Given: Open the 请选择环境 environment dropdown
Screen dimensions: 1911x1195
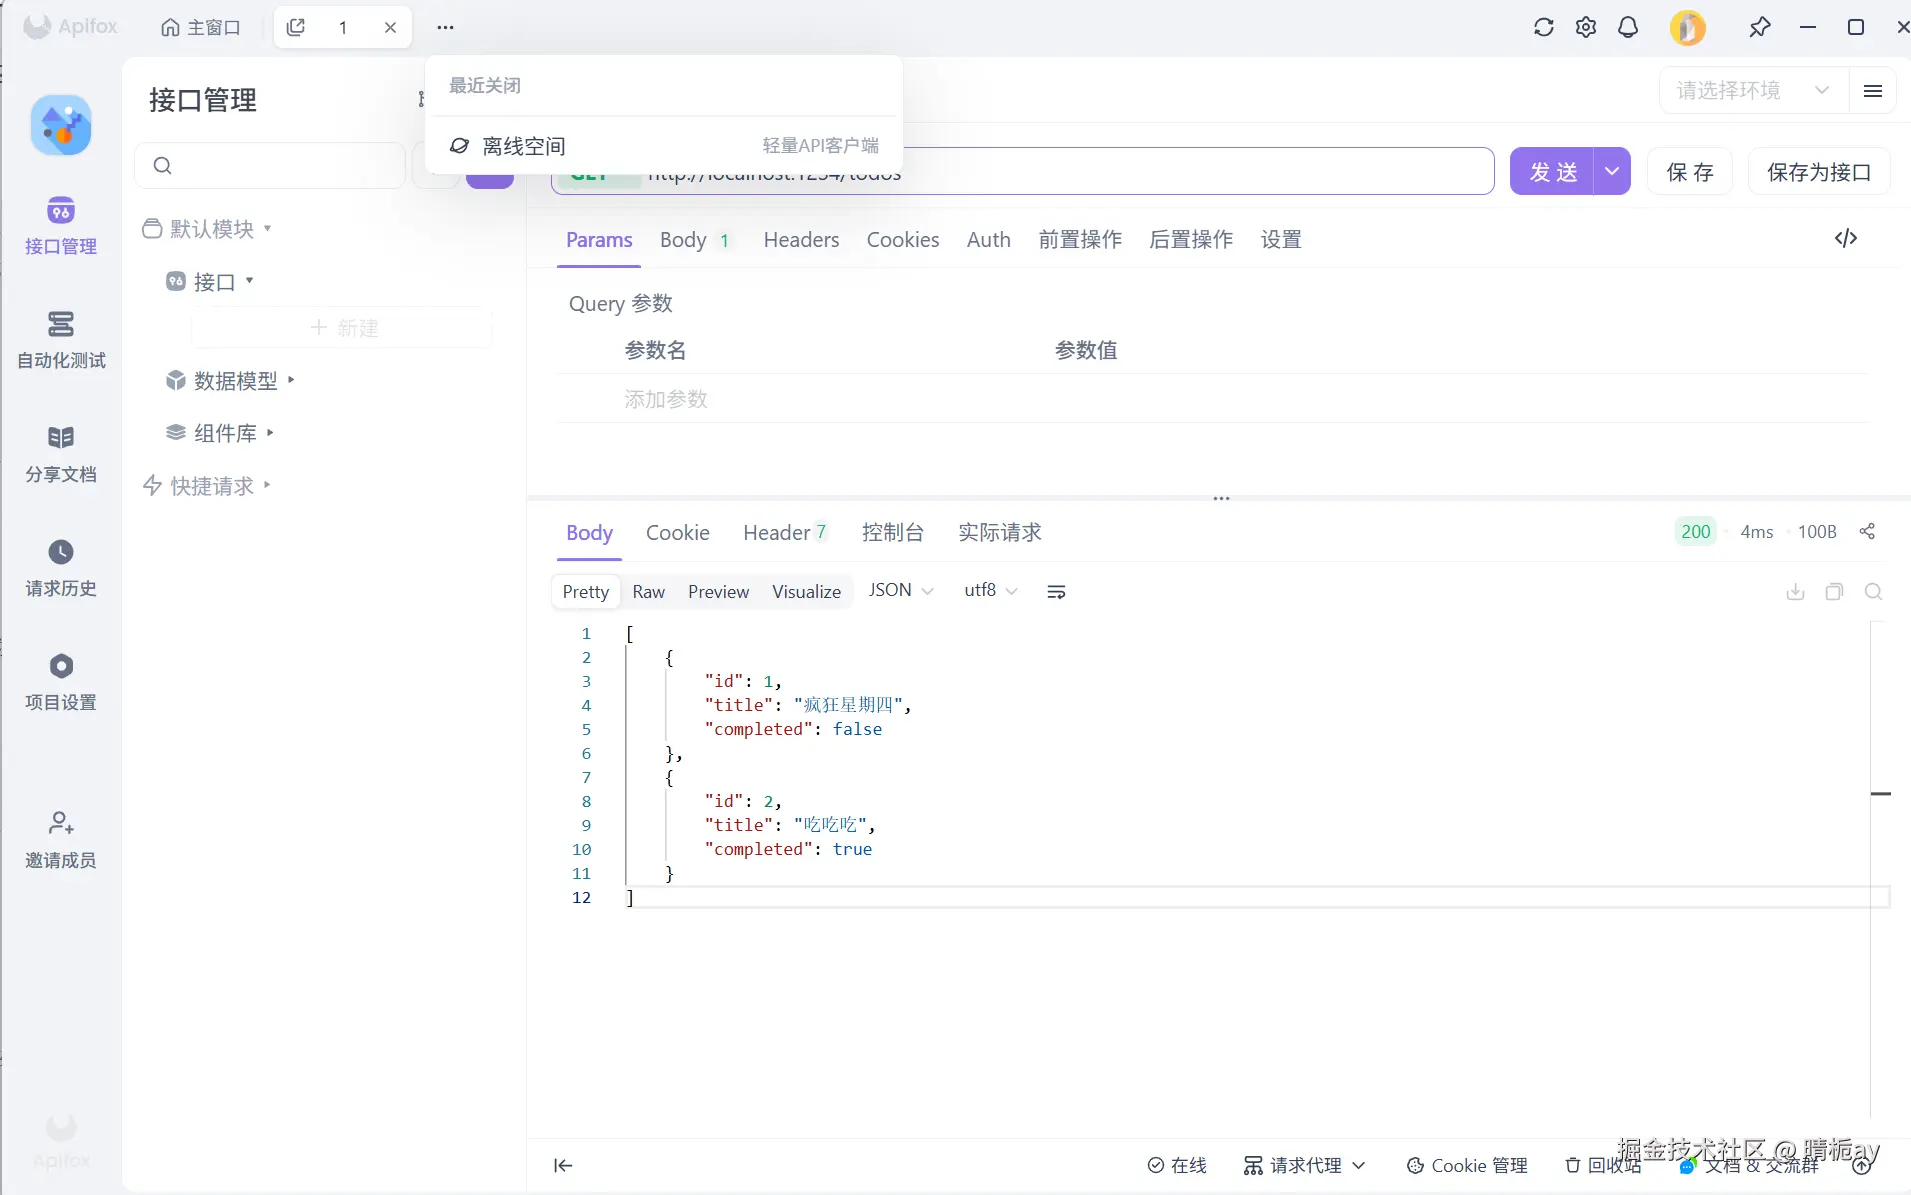Looking at the screenshot, I should click(1755, 90).
